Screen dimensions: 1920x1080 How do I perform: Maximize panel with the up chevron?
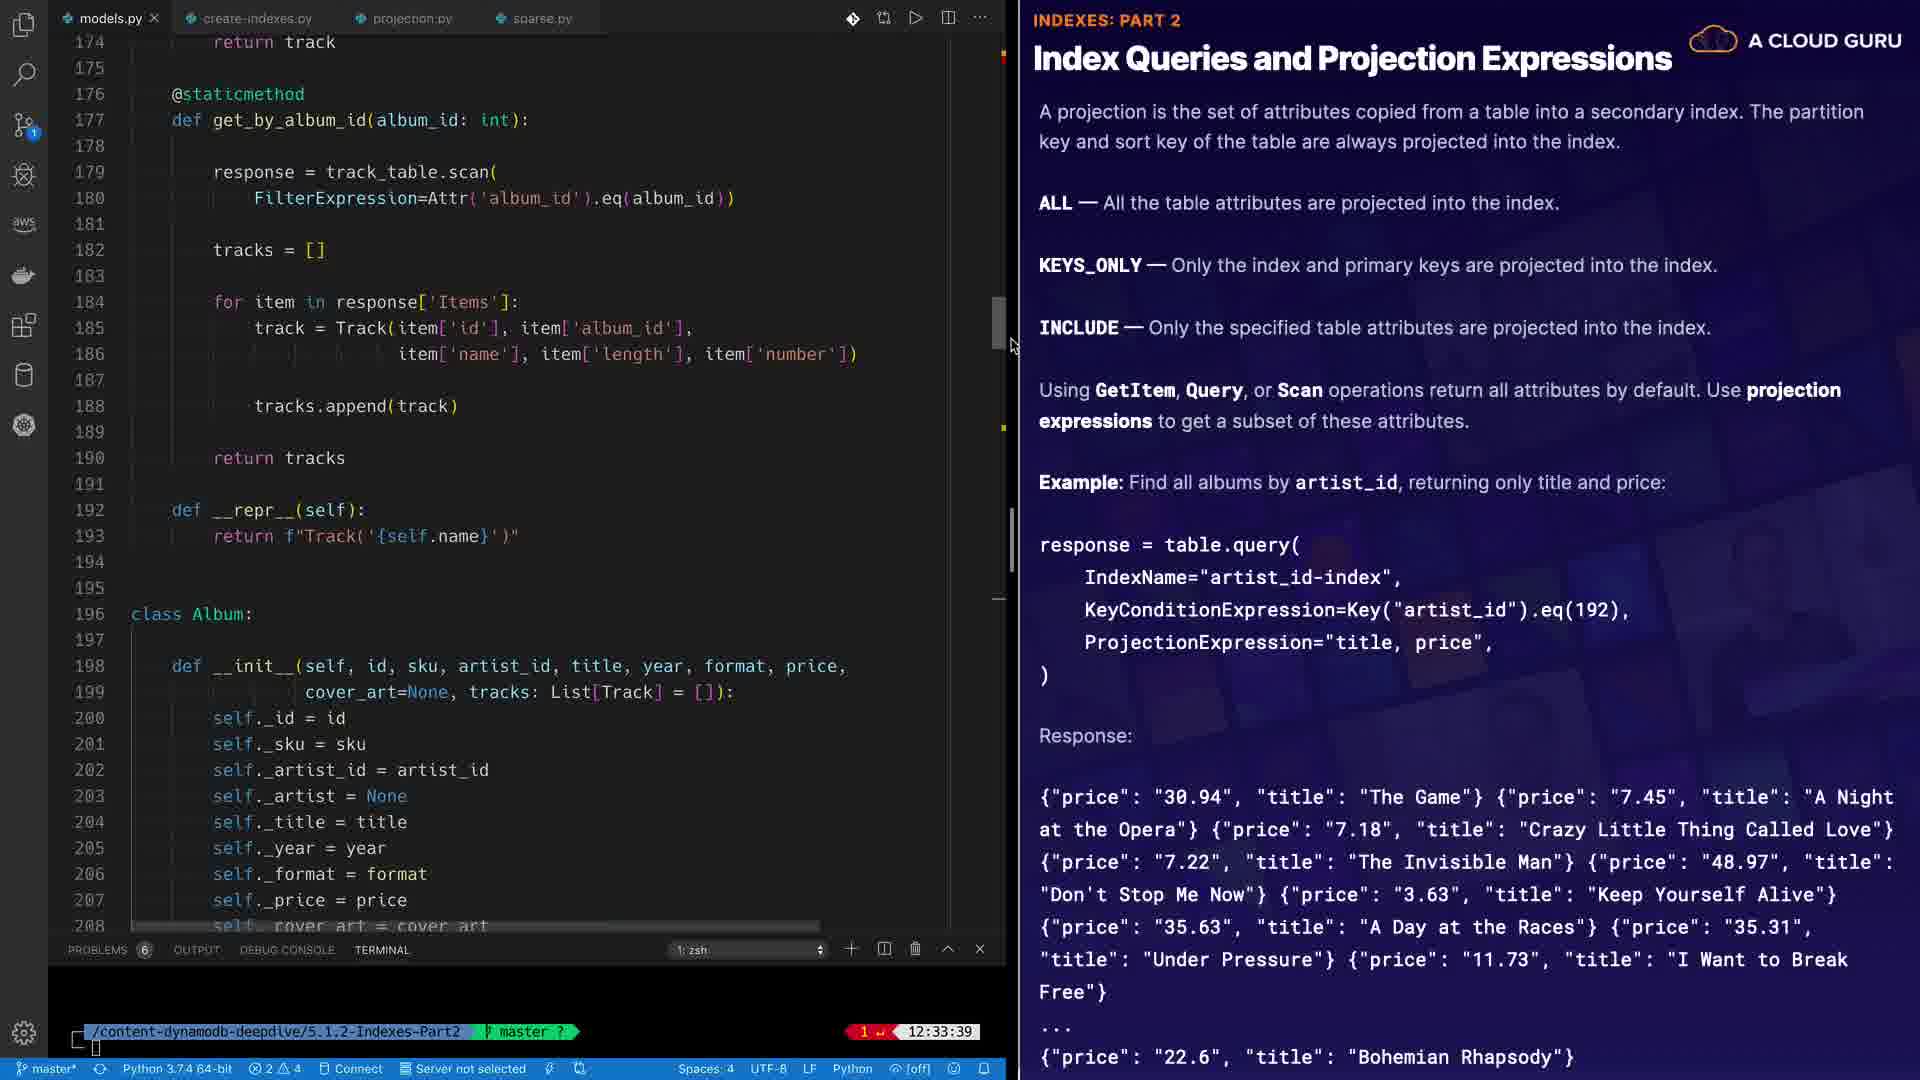(x=948, y=949)
